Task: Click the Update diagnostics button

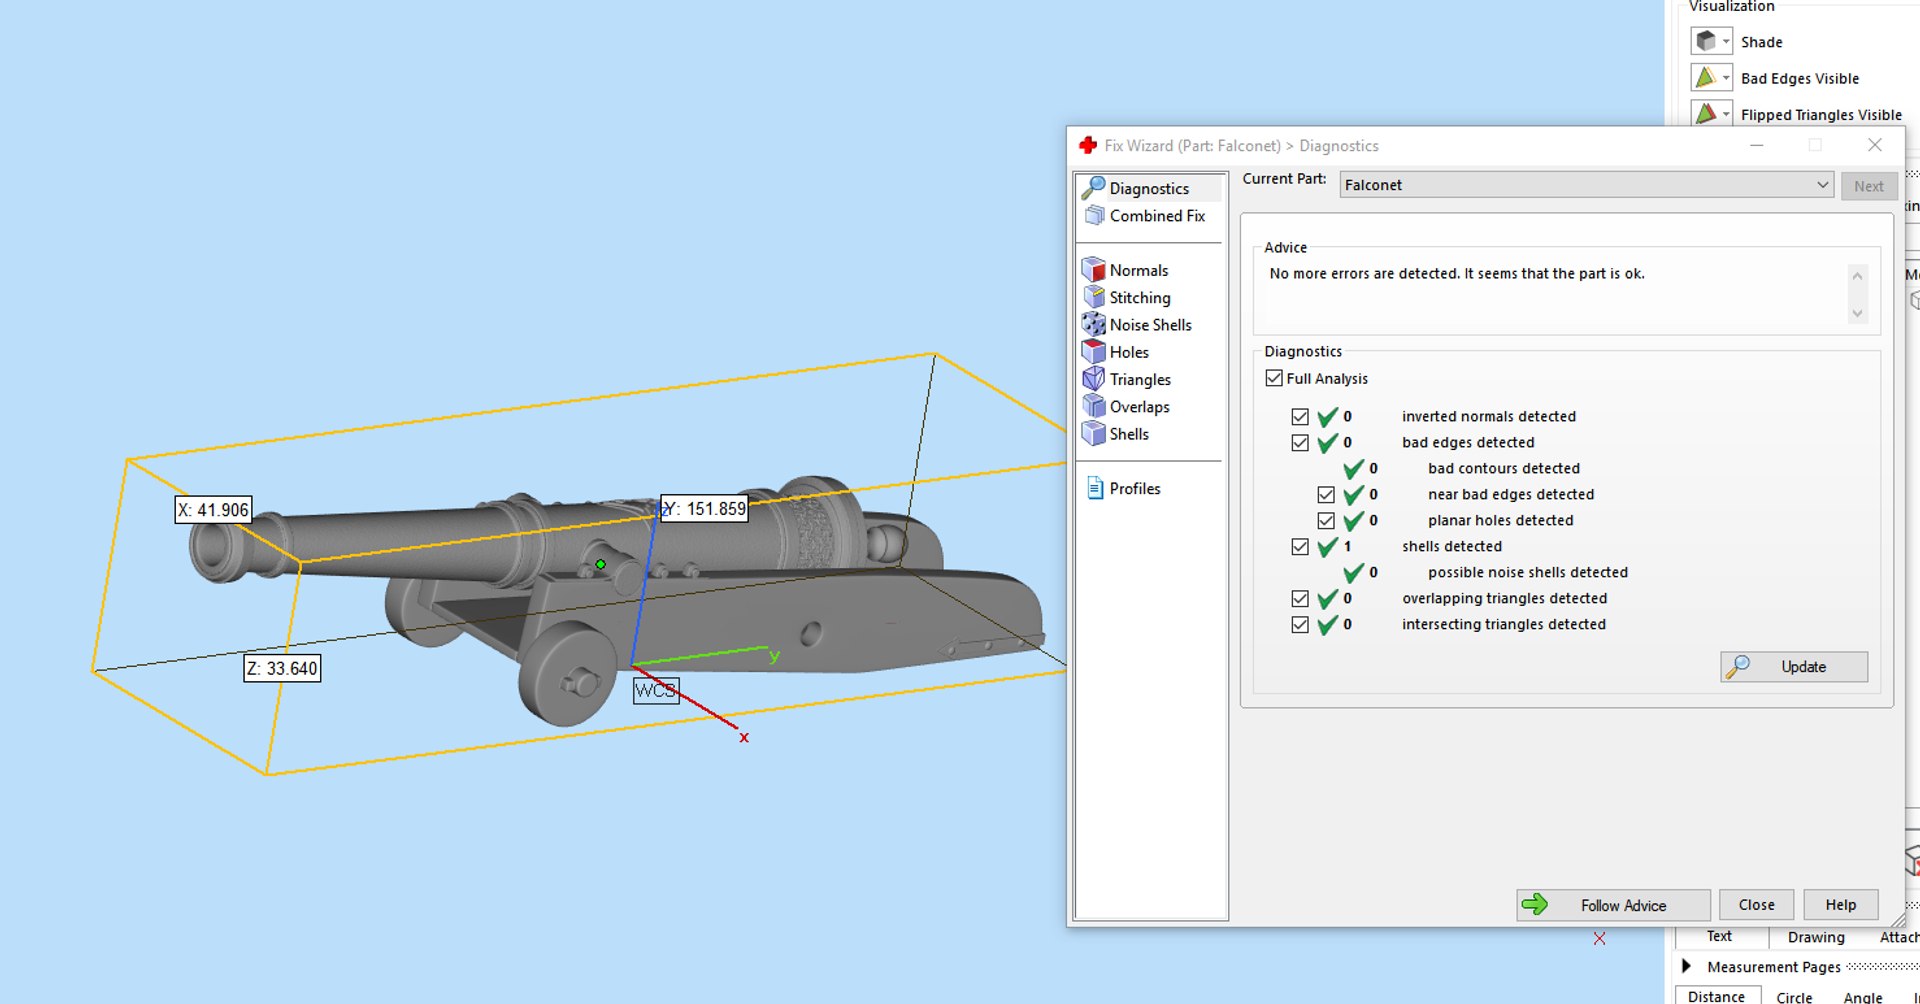Action: pos(1794,667)
